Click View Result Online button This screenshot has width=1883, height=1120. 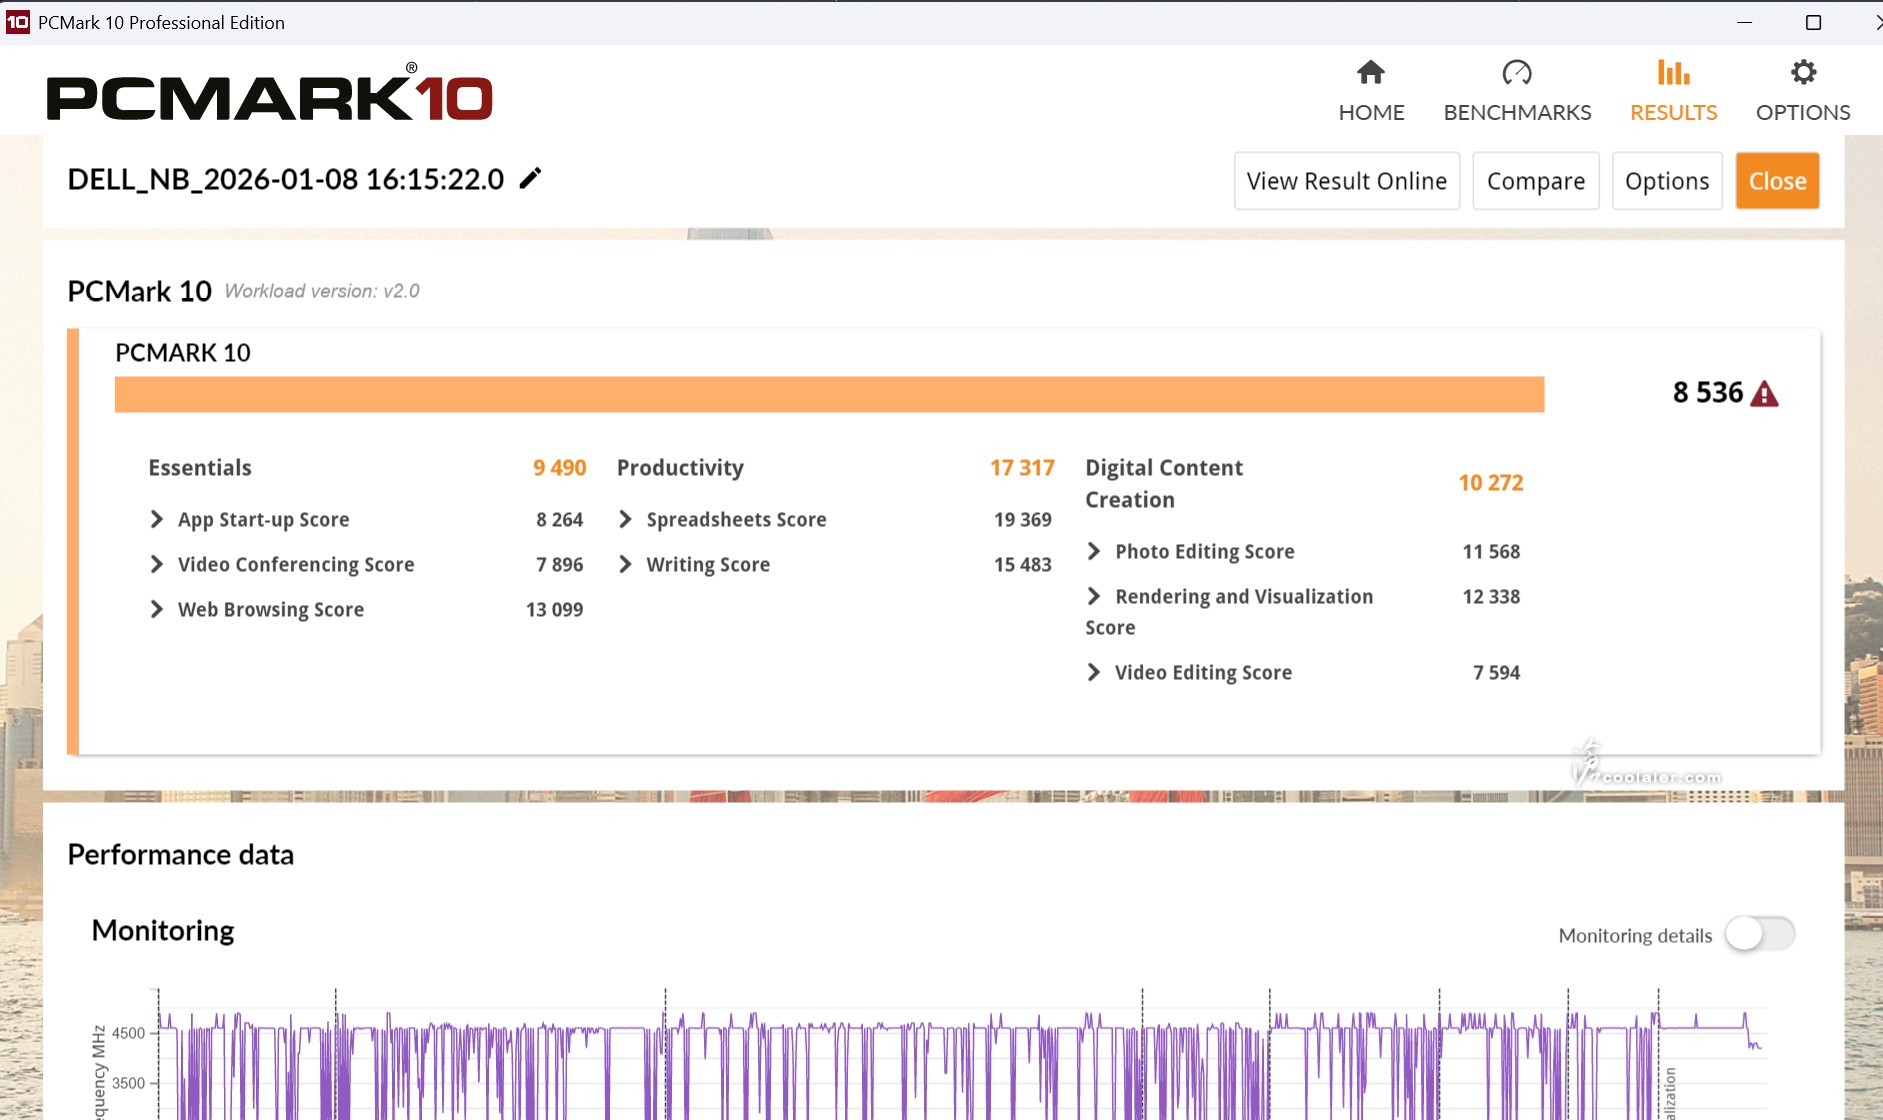tap(1347, 181)
